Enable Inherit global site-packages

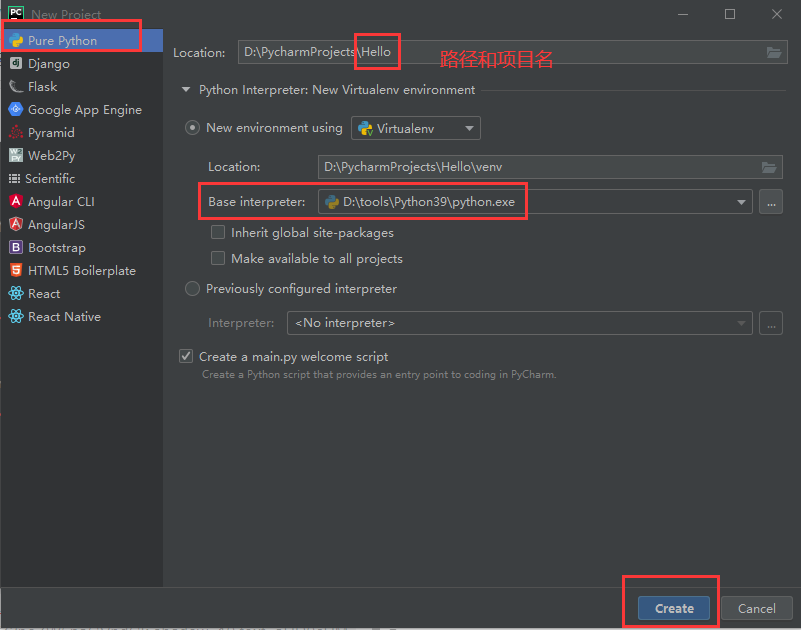[x=218, y=232]
